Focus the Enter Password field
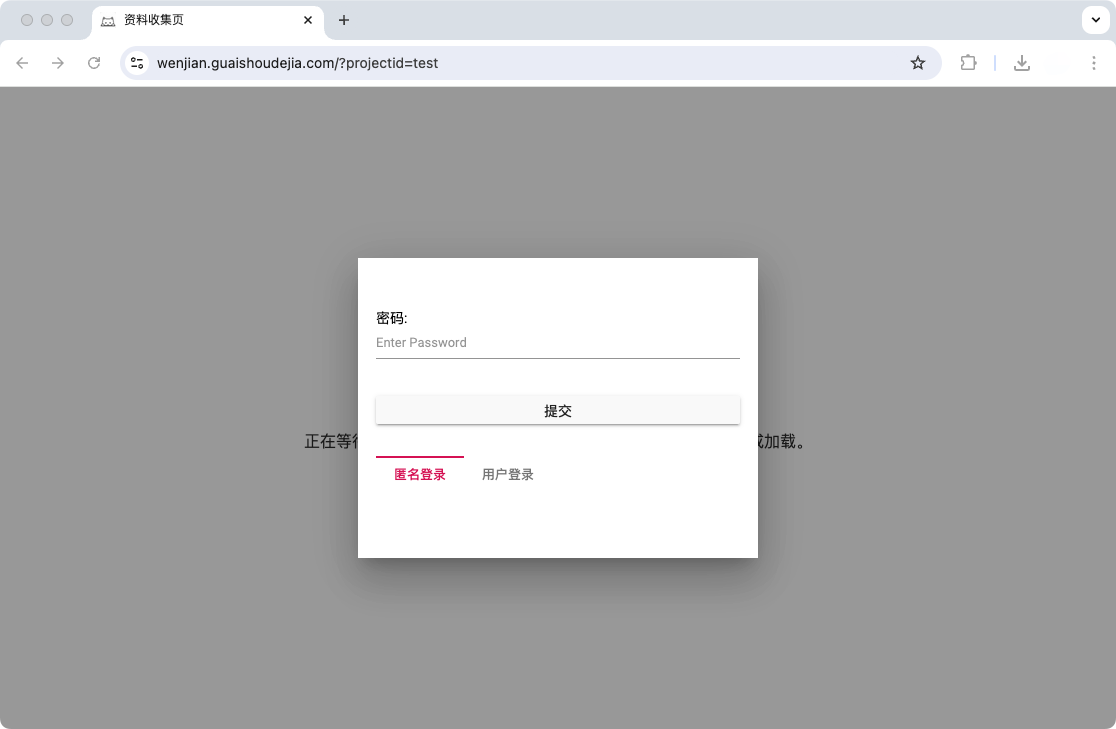Viewport: 1116px width, 729px height. 558,343
